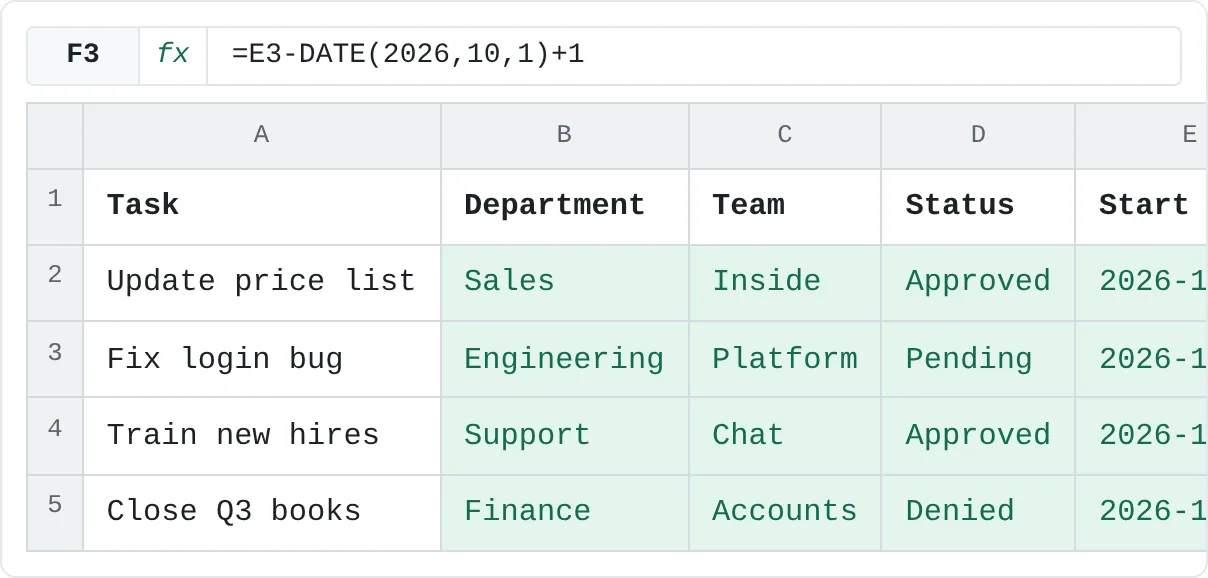Image resolution: width=1208 pixels, height=578 pixels.
Task: Select the "Finance" department cell
Action: [x=565, y=512]
